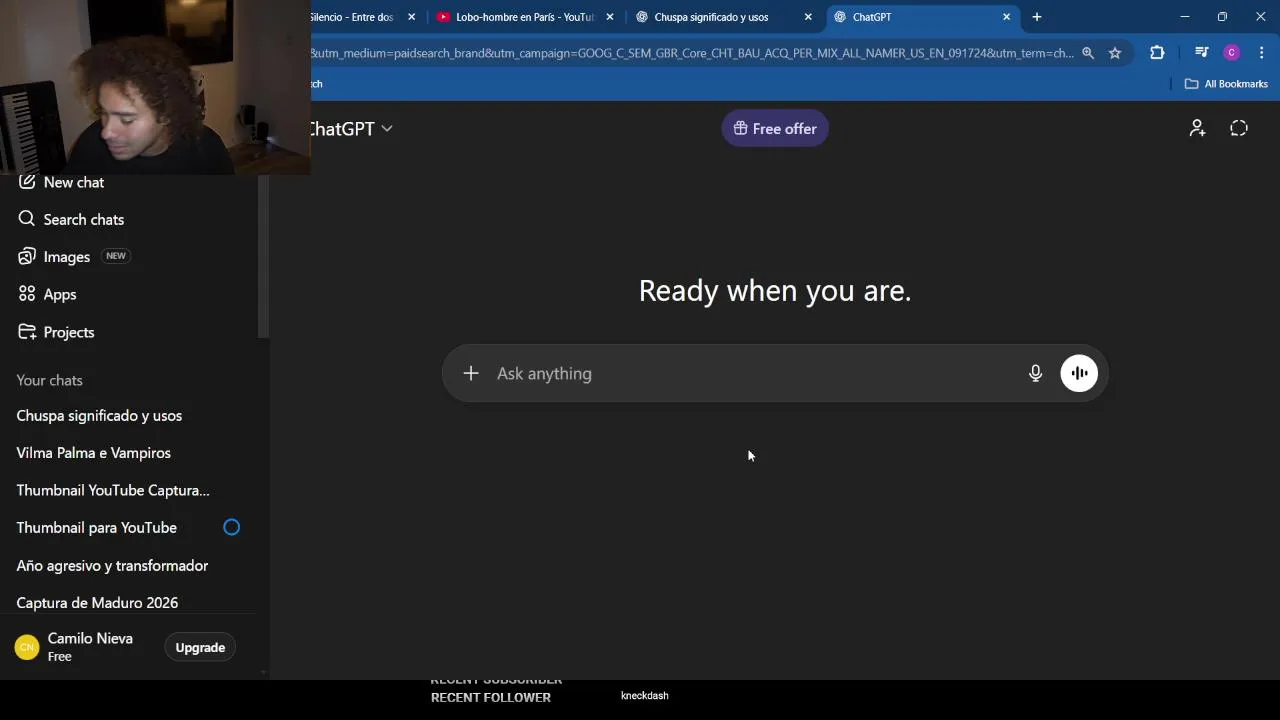Image resolution: width=1280 pixels, height=720 pixels.
Task: Click the Upgrade button
Action: 200,647
